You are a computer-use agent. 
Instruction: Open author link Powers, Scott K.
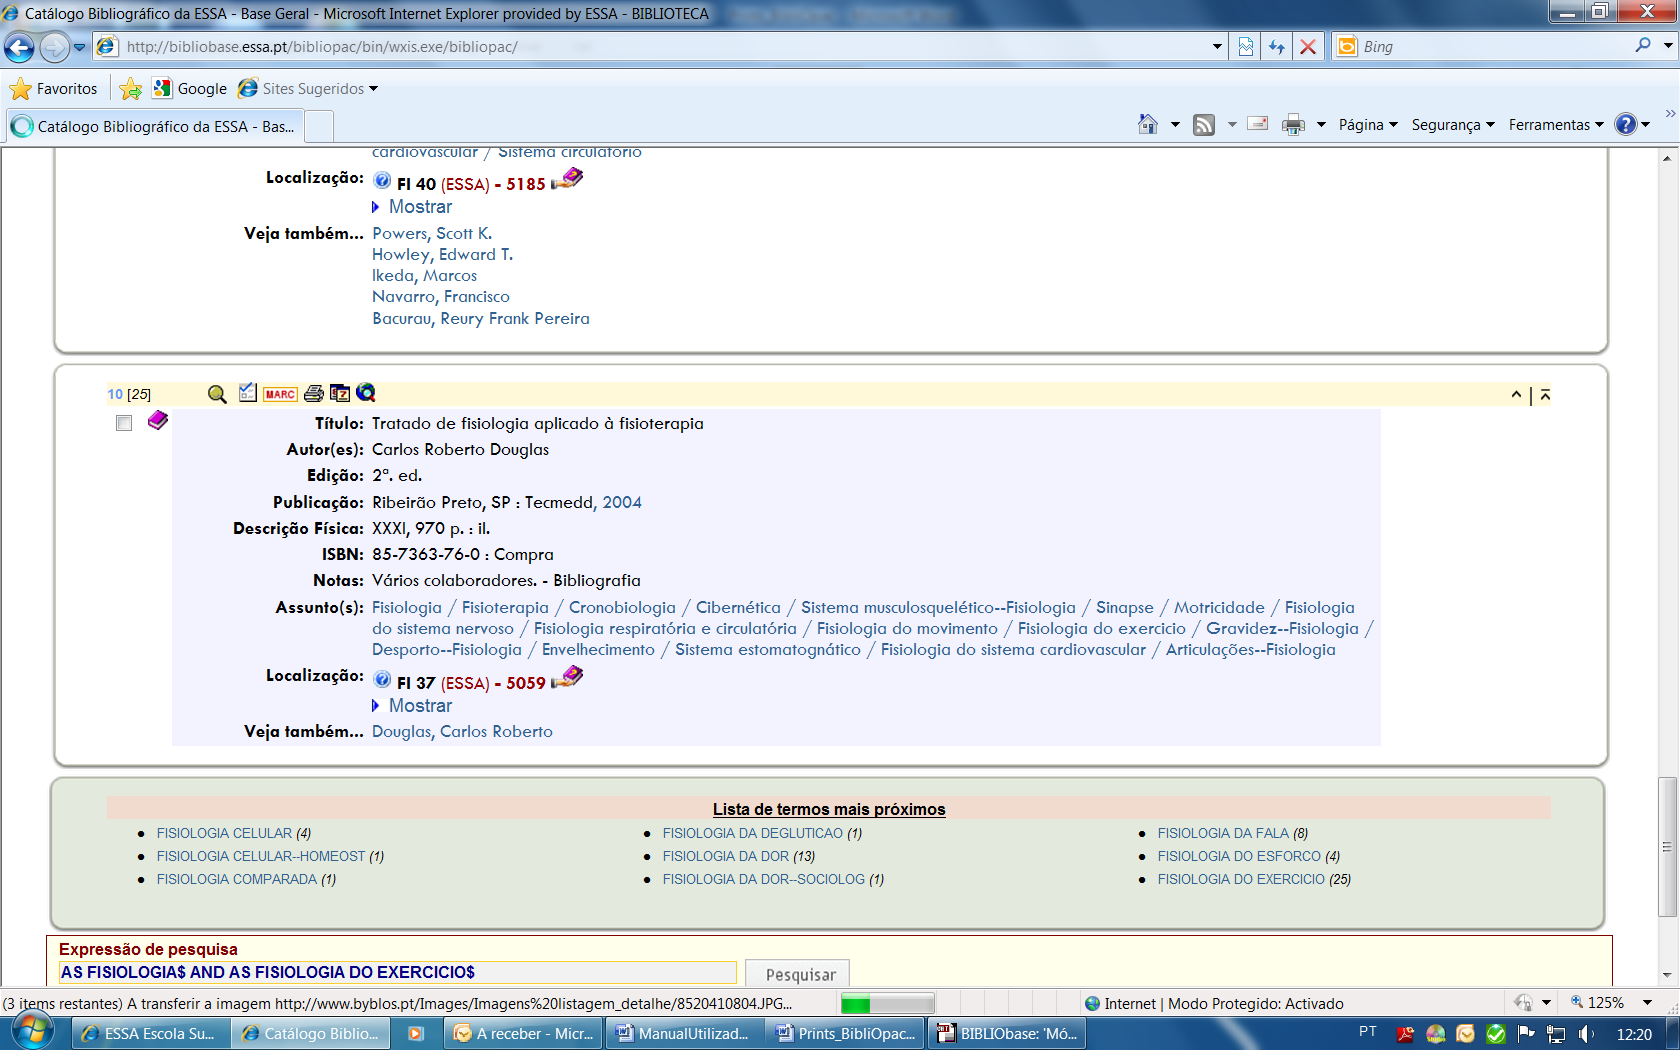pyautogui.click(x=432, y=233)
